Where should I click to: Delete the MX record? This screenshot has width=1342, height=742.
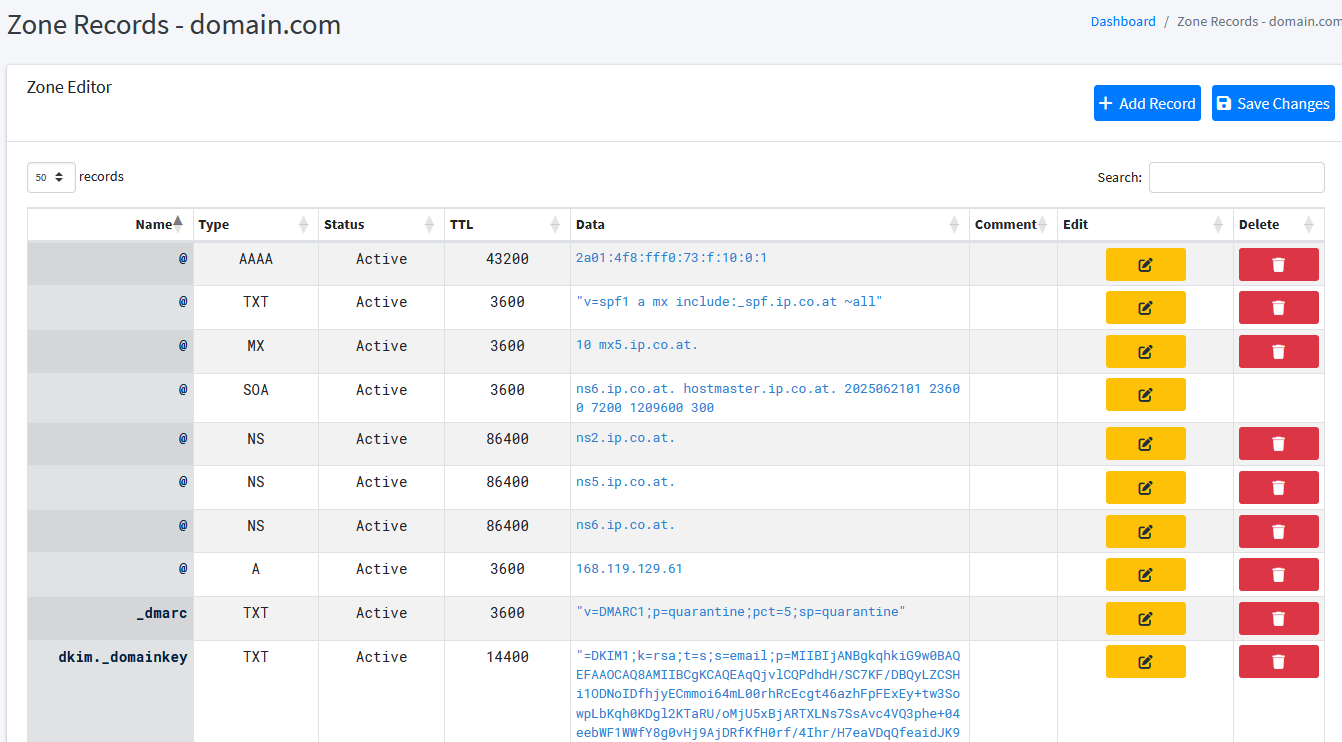1278,351
